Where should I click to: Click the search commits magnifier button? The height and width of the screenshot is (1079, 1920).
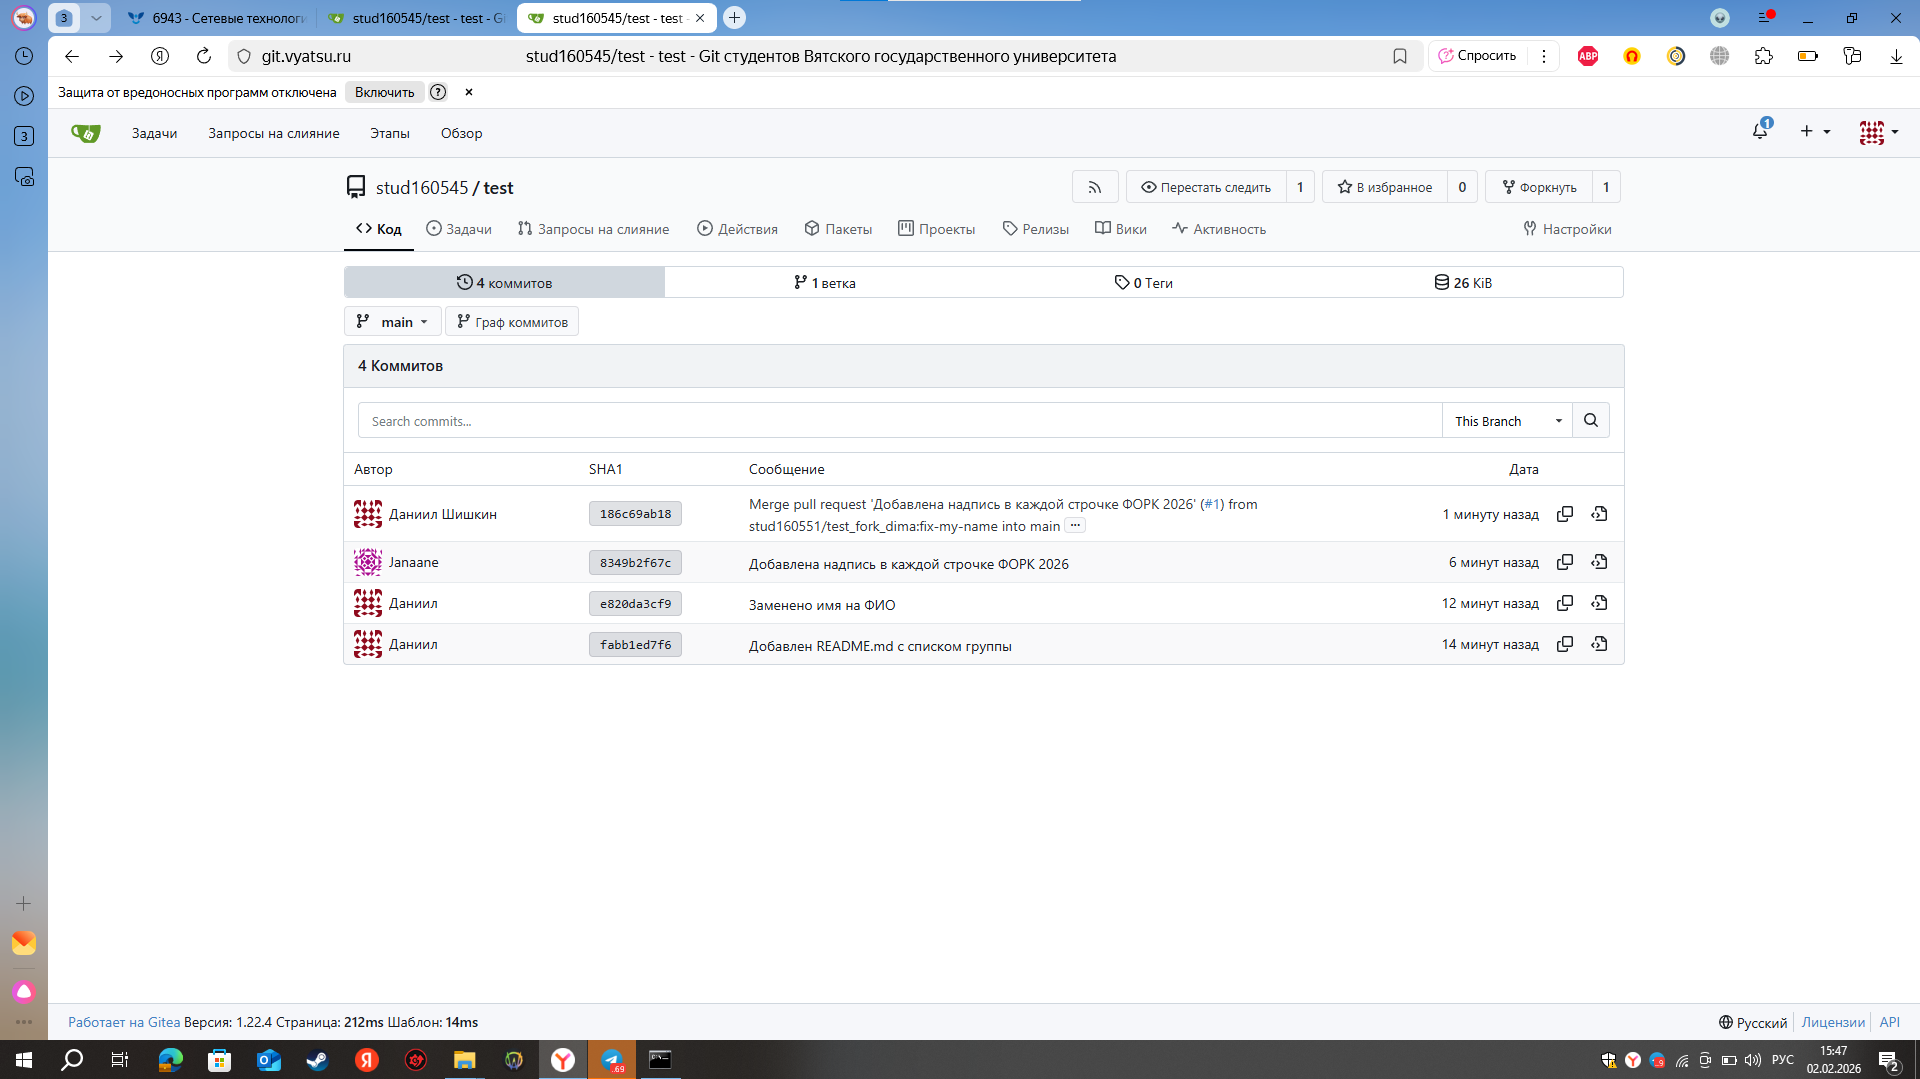click(x=1590, y=421)
